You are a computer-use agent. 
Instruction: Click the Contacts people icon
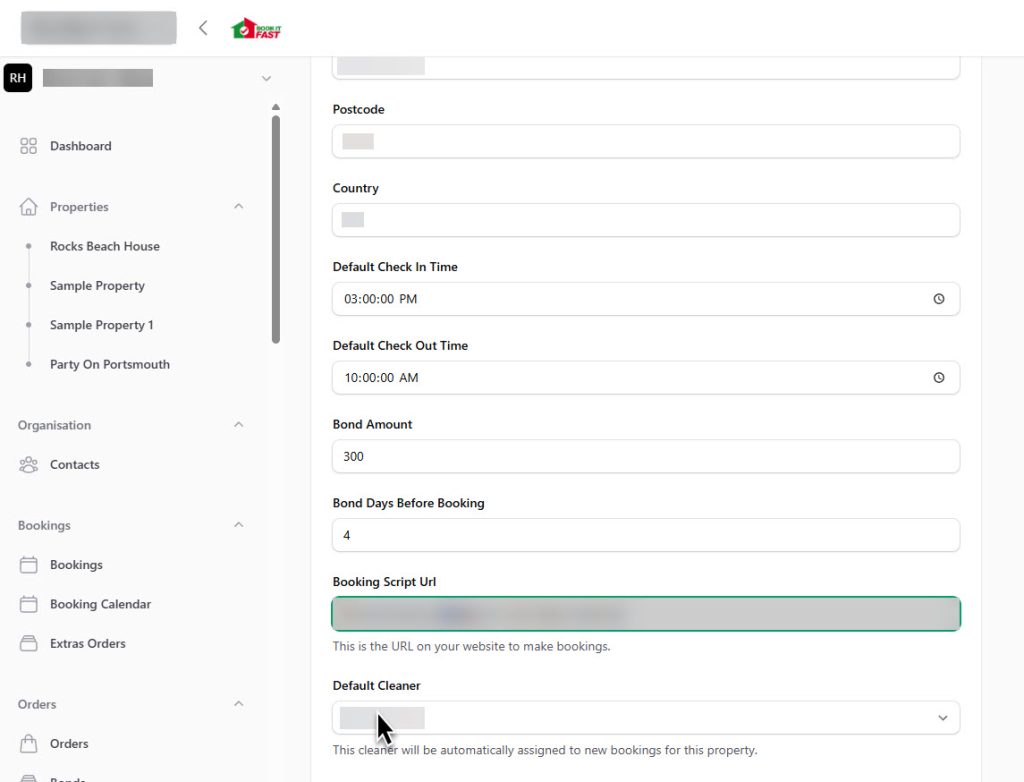point(28,464)
